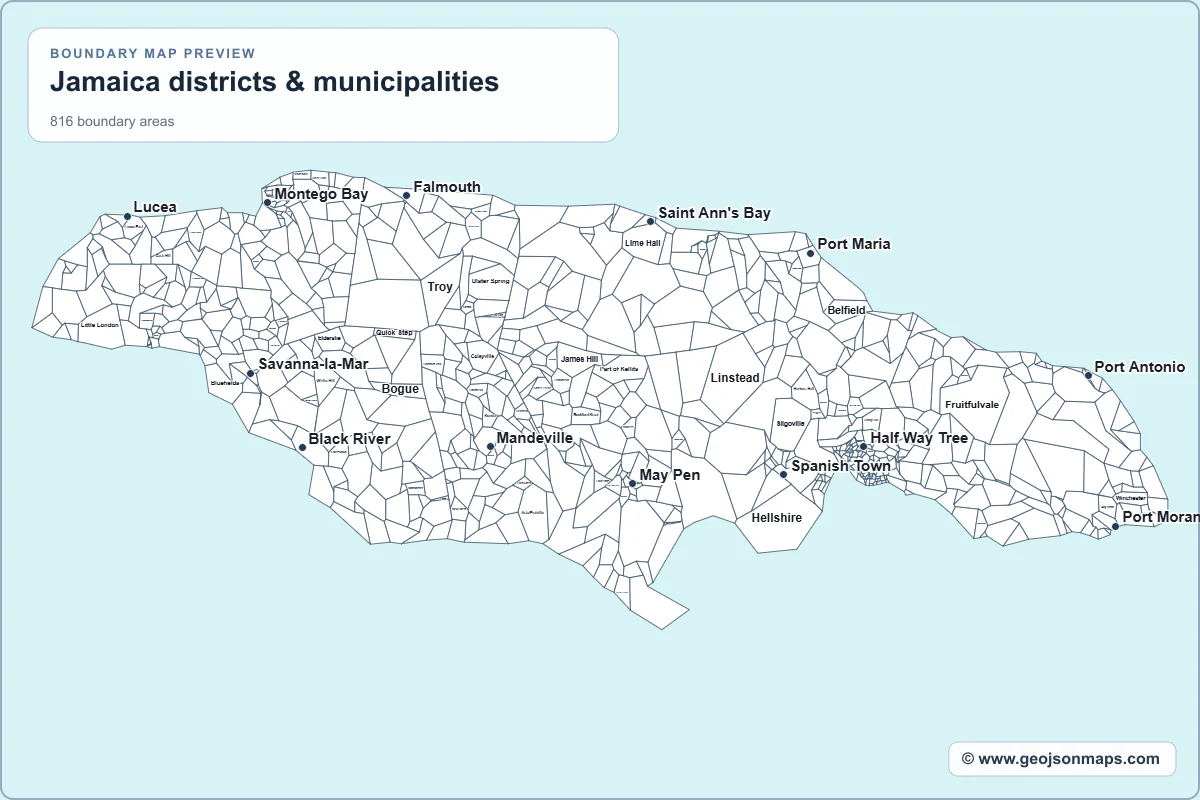Select the Quick Step district label
This screenshot has height=800, width=1200.
[x=394, y=332]
